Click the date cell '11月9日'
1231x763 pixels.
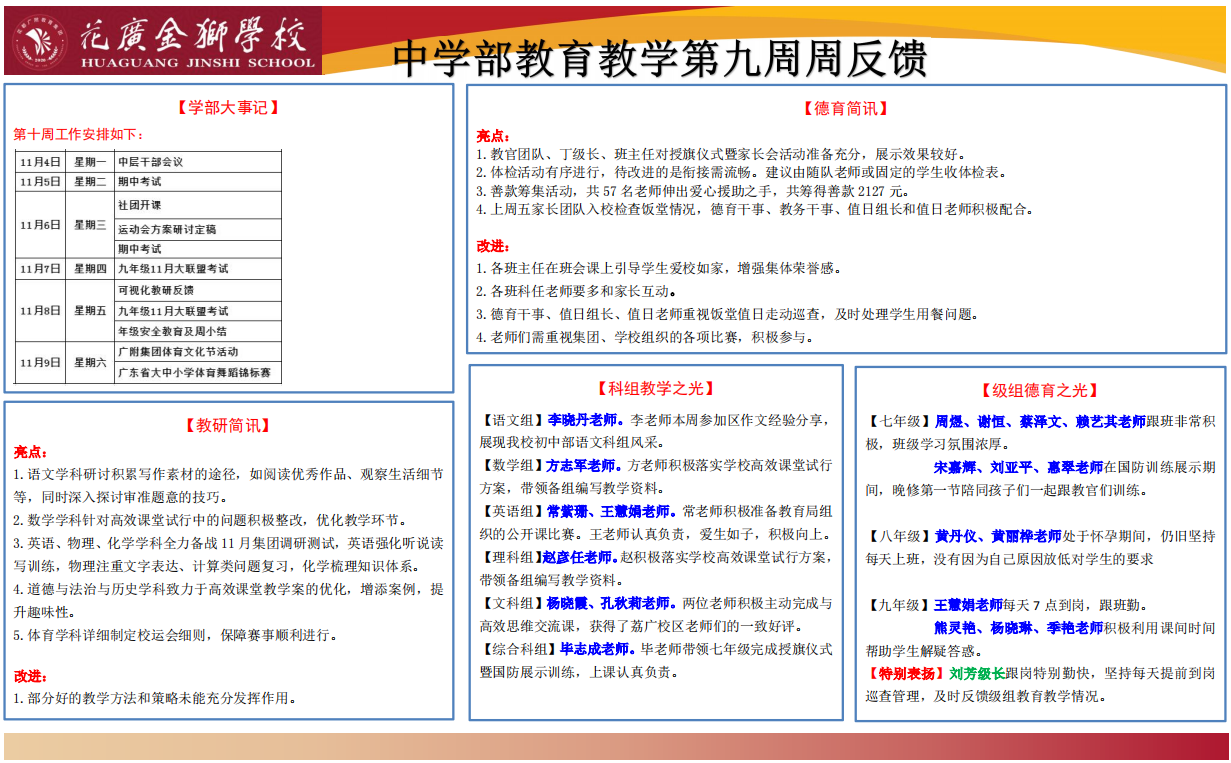coord(41,362)
